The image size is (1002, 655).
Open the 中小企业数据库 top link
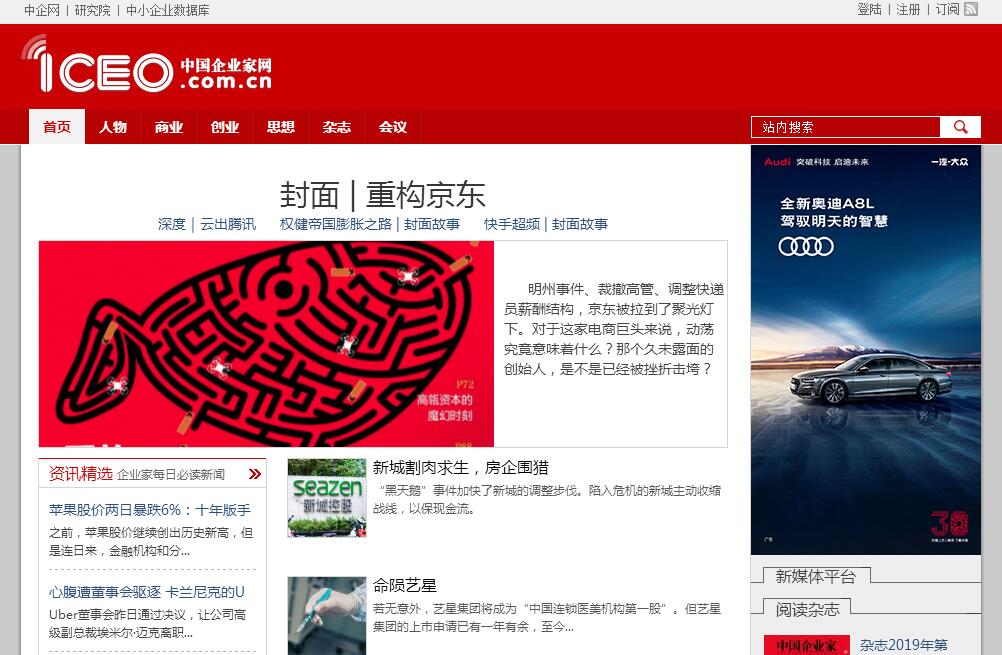(168, 10)
